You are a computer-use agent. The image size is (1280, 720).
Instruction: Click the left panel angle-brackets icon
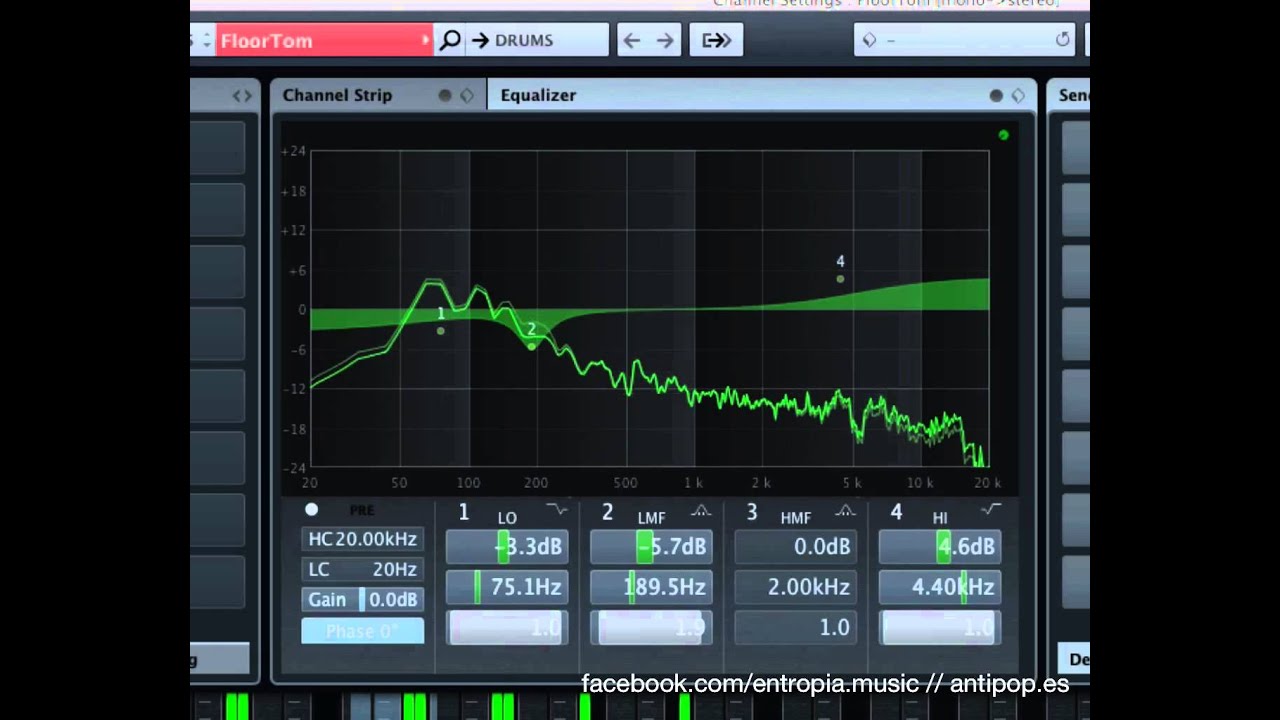pyautogui.click(x=242, y=96)
